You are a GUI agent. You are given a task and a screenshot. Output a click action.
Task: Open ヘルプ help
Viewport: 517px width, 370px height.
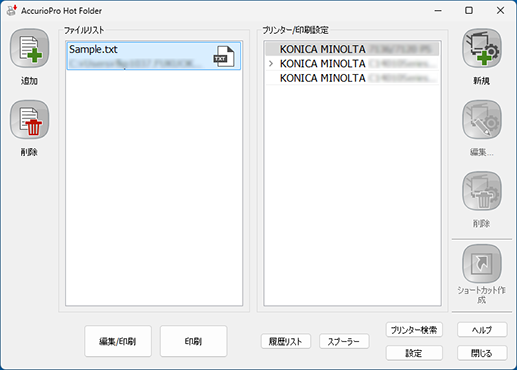point(482,330)
